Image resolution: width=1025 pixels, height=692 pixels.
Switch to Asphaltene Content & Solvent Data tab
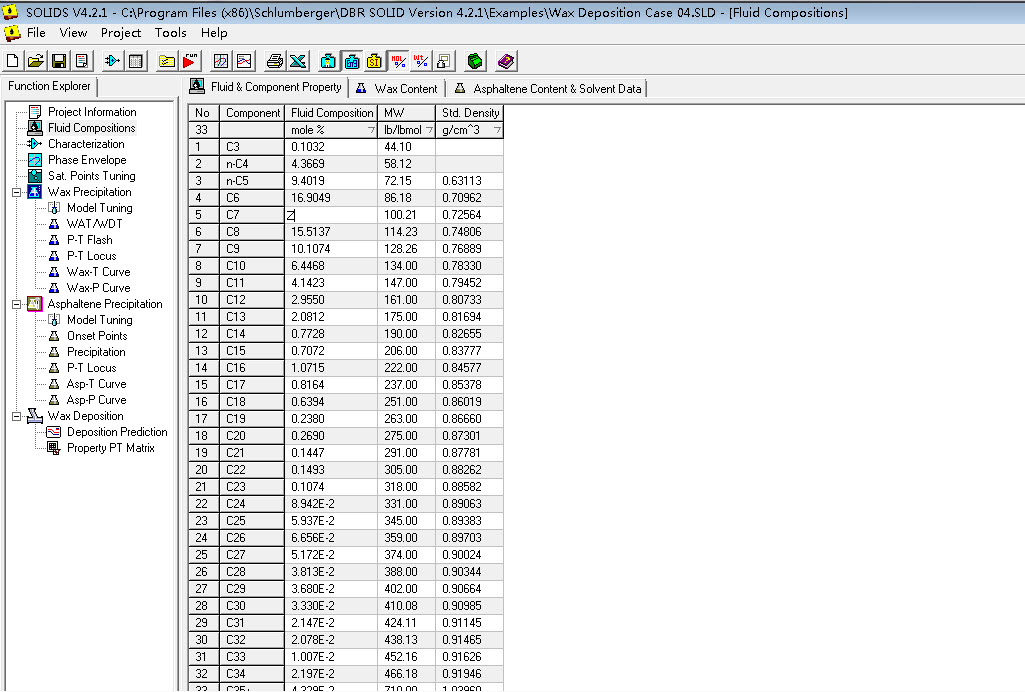[x=548, y=88]
